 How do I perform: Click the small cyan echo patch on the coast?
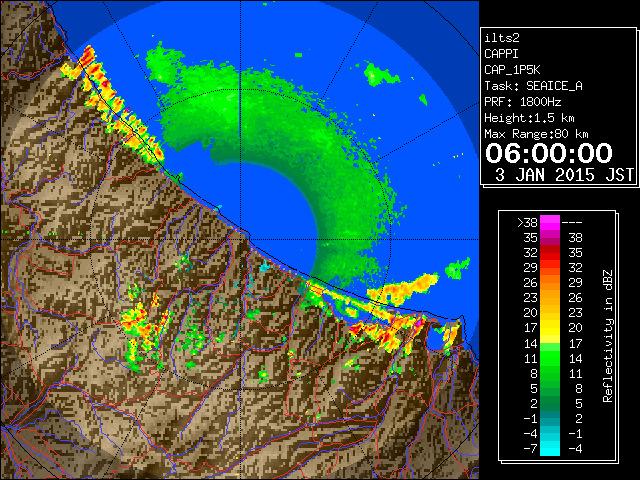point(265,267)
